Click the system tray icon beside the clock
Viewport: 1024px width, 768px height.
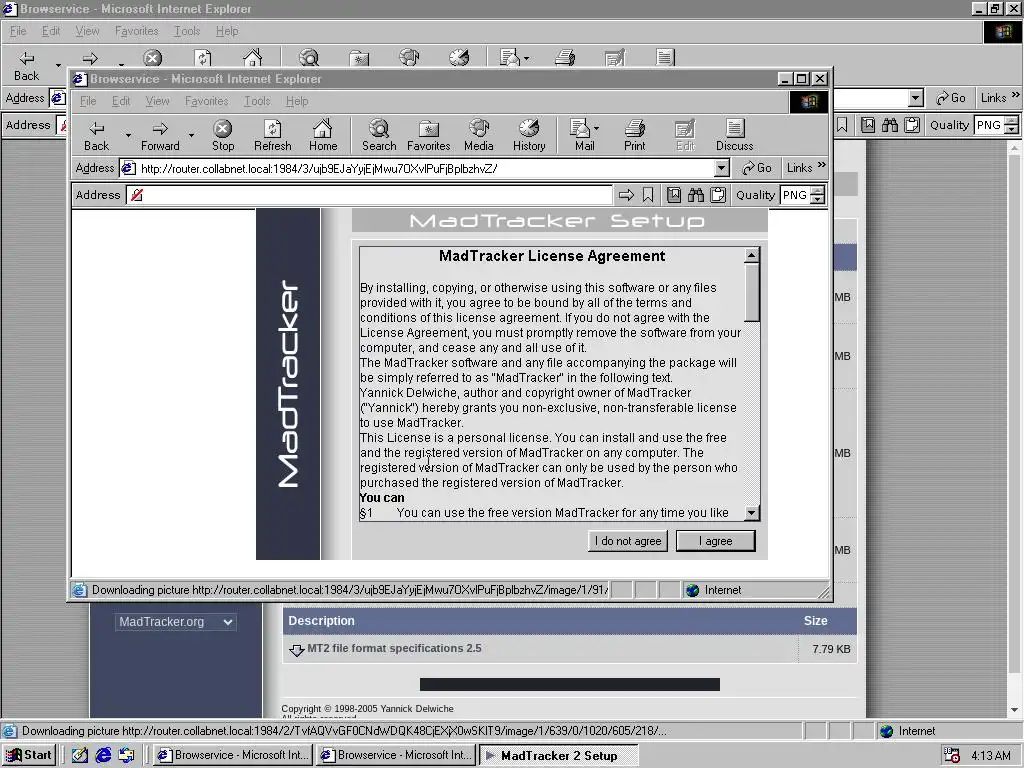pyautogui.click(x=952, y=755)
